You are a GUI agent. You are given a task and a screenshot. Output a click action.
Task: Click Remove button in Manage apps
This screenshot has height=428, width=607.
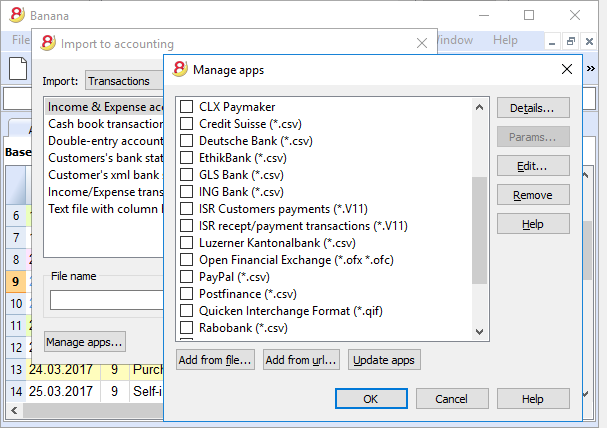[x=533, y=195]
